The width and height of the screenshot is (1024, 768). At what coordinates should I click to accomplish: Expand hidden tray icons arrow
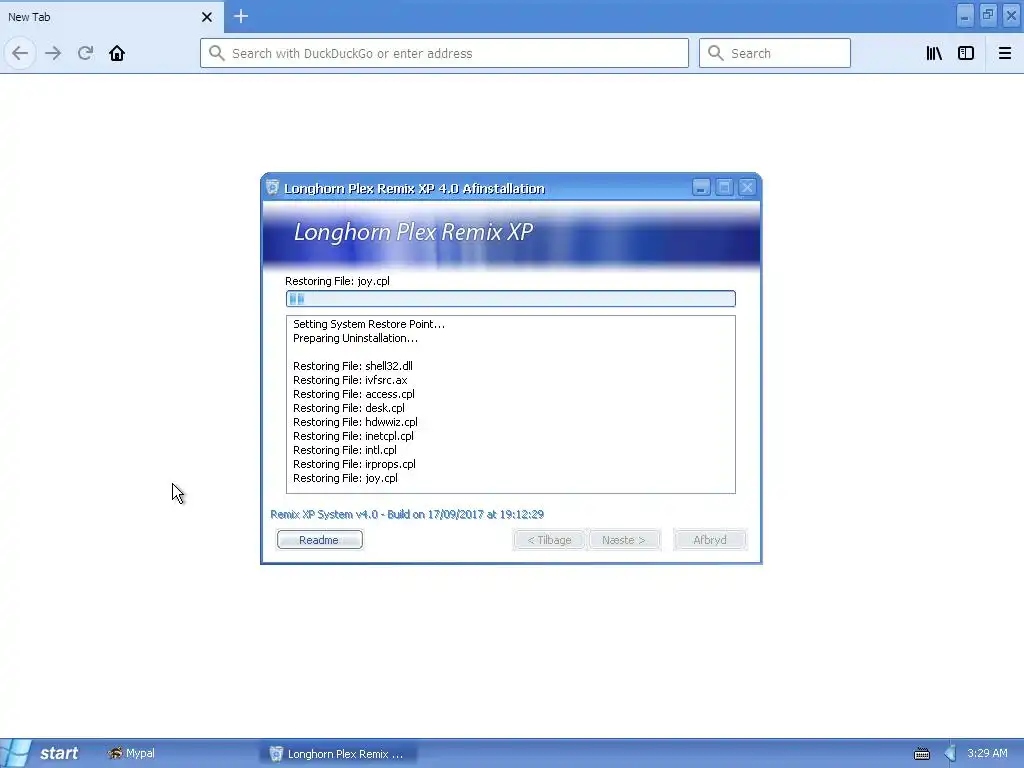tap(950, 754)
